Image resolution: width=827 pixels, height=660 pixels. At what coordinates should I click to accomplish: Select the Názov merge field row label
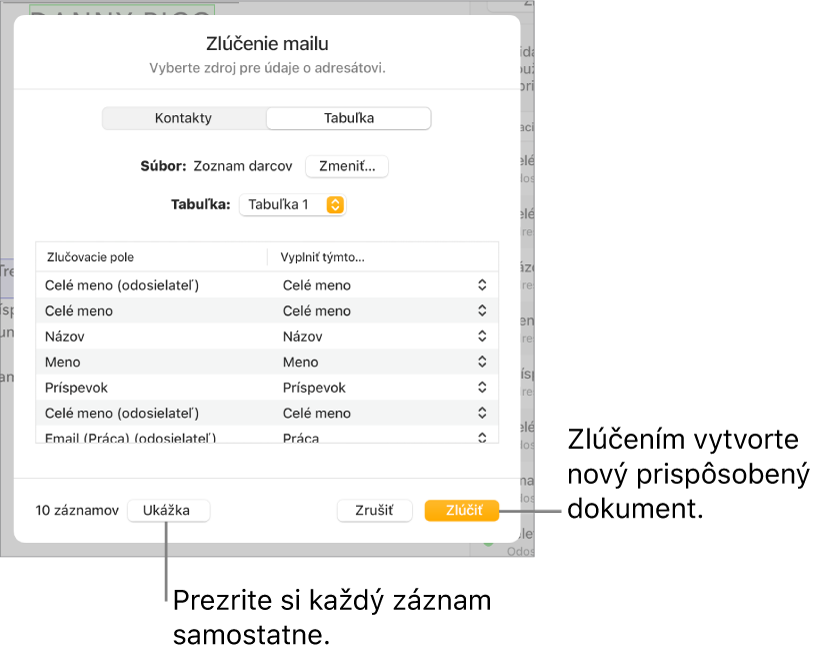pos(64,337)
